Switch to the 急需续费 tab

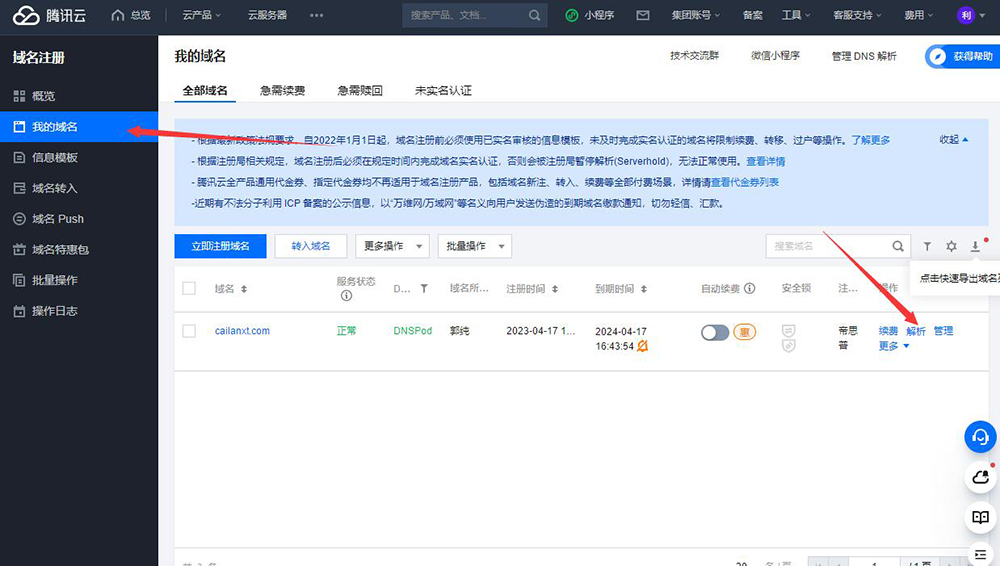[x=281, y=90]
